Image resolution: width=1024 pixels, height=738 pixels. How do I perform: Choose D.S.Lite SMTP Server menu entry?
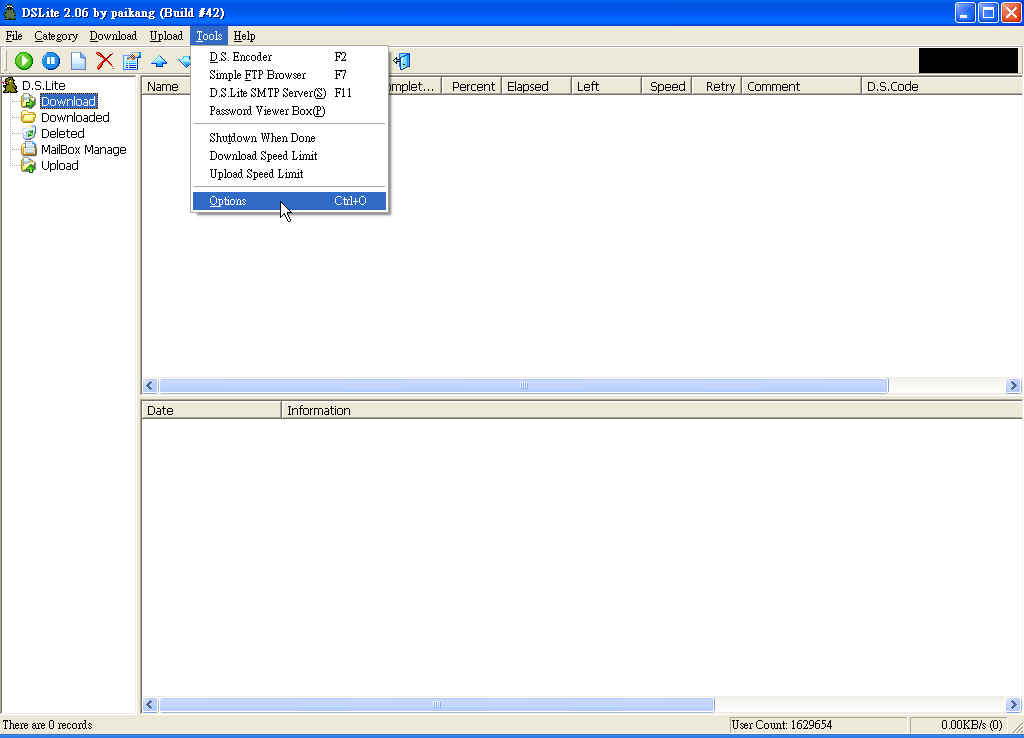point(289,93)
